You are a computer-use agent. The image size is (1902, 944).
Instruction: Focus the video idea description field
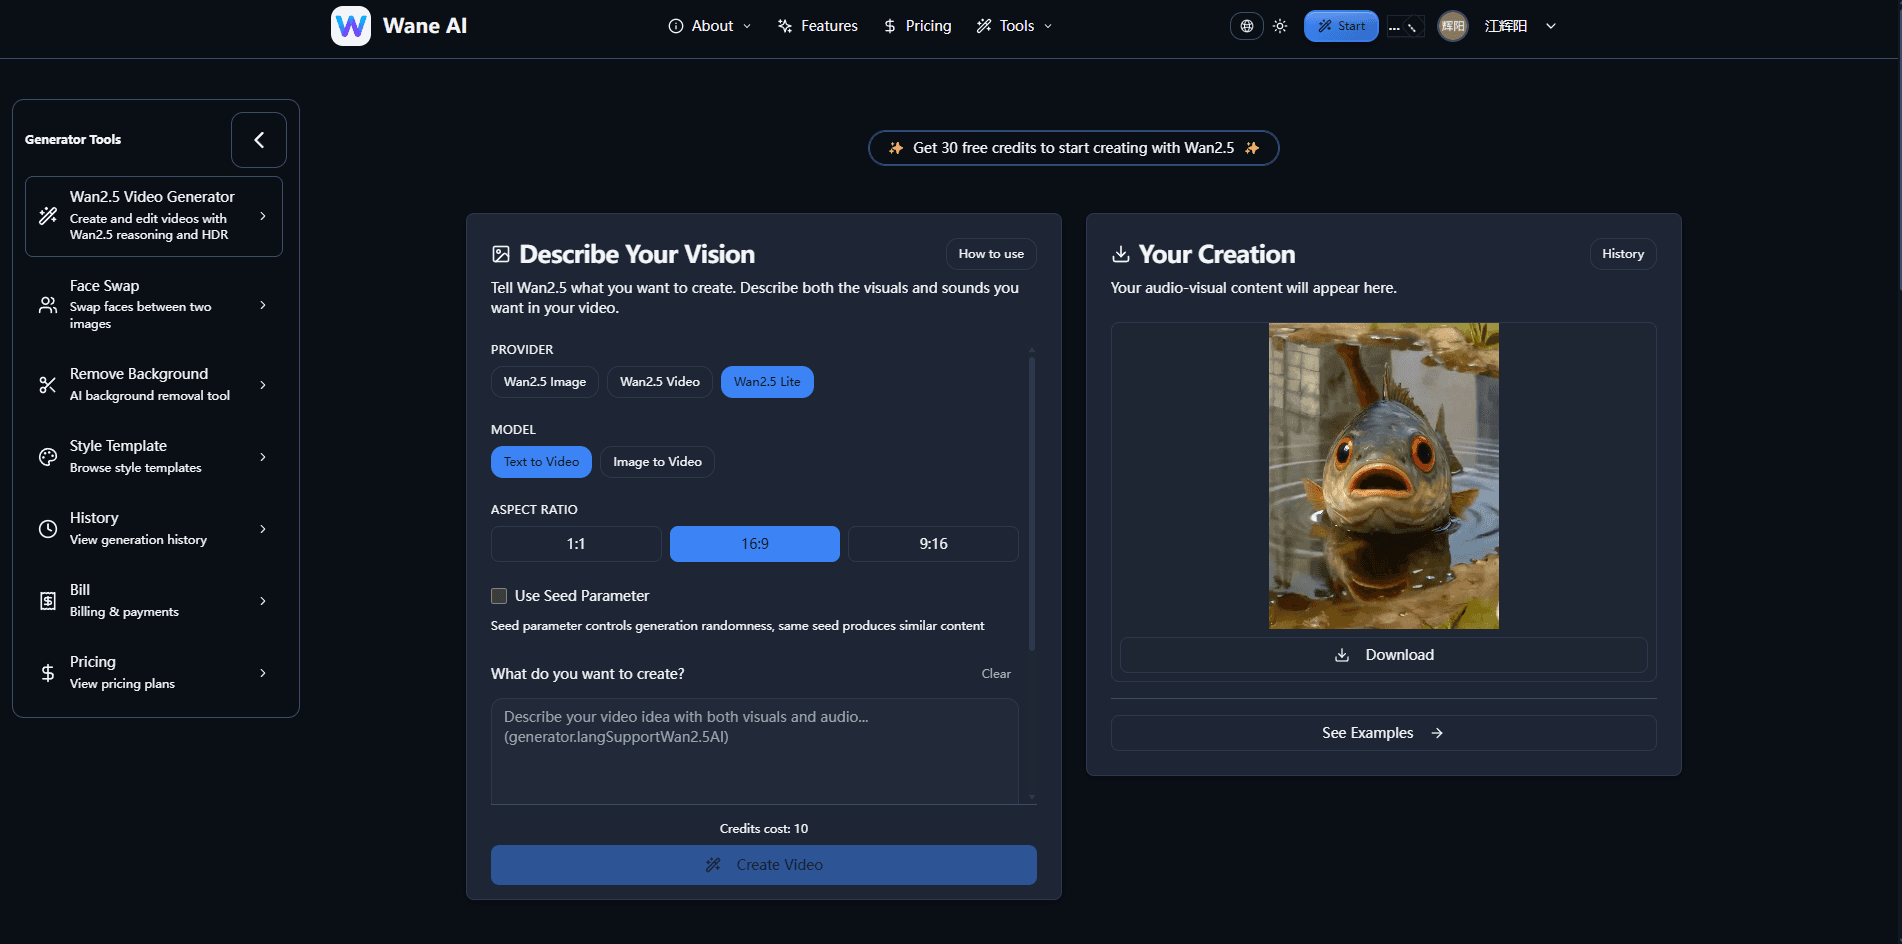(x=755, y=751)
